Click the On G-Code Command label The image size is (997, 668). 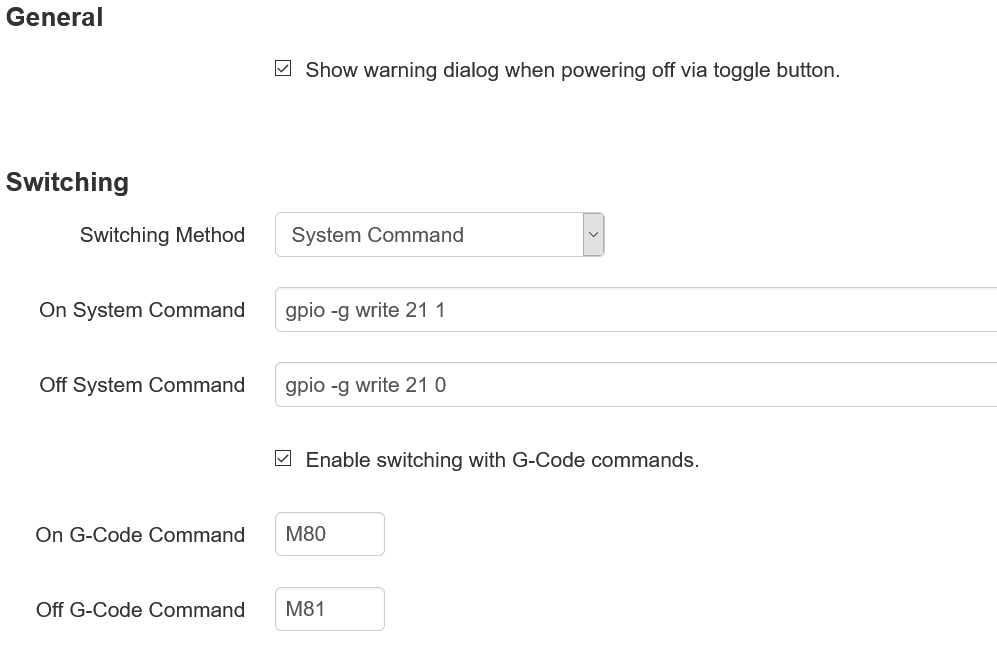pos(140,535)
